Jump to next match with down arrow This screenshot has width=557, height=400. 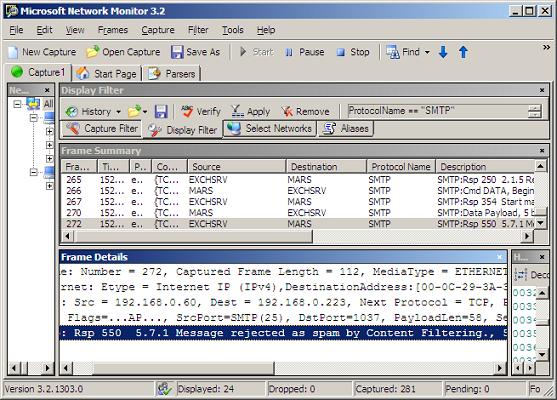click(x=443, y=52)
